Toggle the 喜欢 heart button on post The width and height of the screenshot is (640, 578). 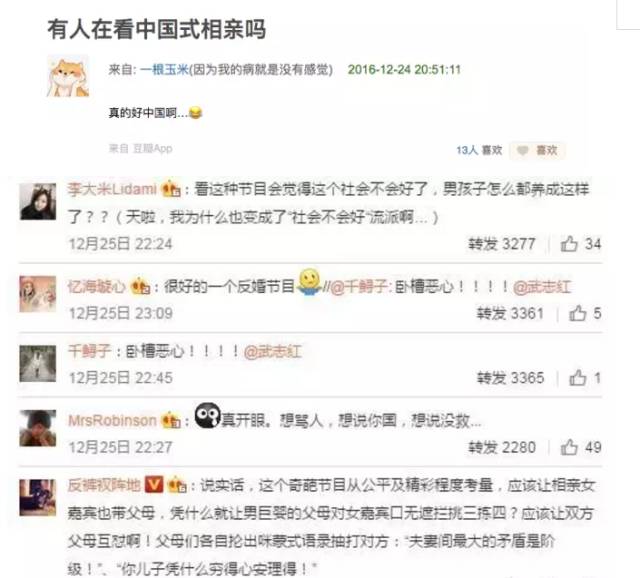(x=538, y=150)
